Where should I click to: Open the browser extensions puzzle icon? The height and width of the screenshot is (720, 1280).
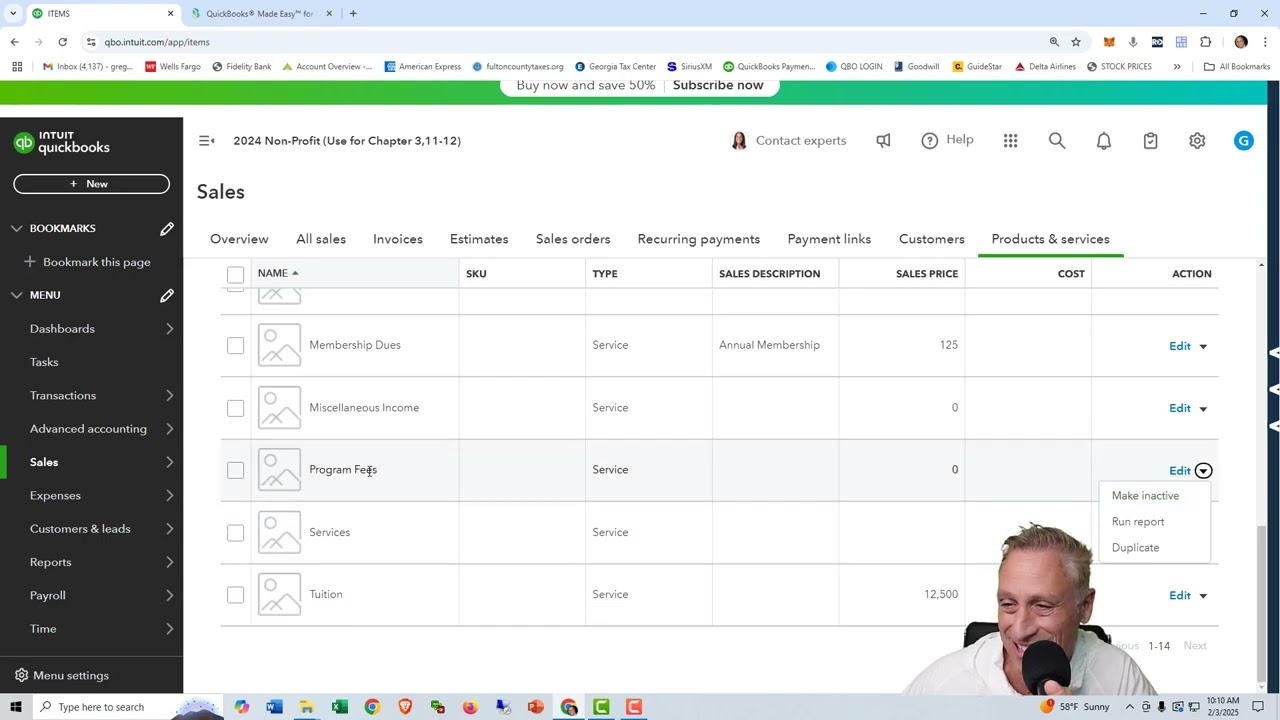1205,42
